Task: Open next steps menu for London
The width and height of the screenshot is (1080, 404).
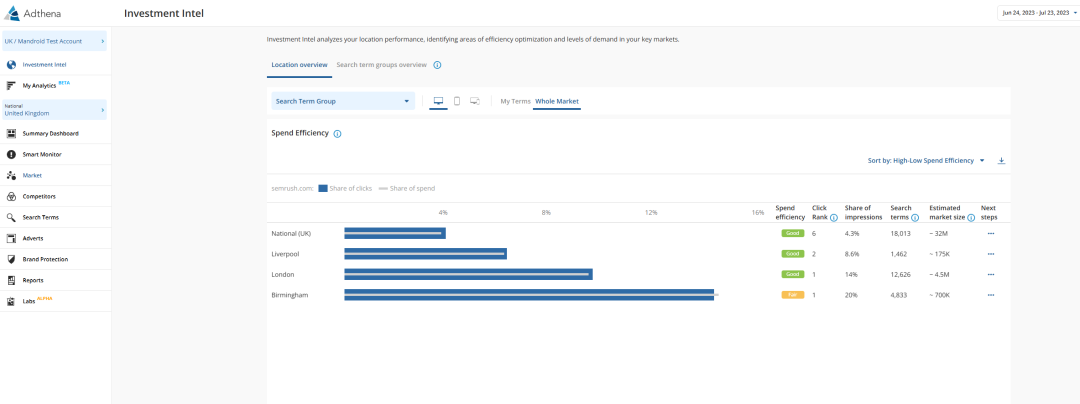Action: coord(990,275)
